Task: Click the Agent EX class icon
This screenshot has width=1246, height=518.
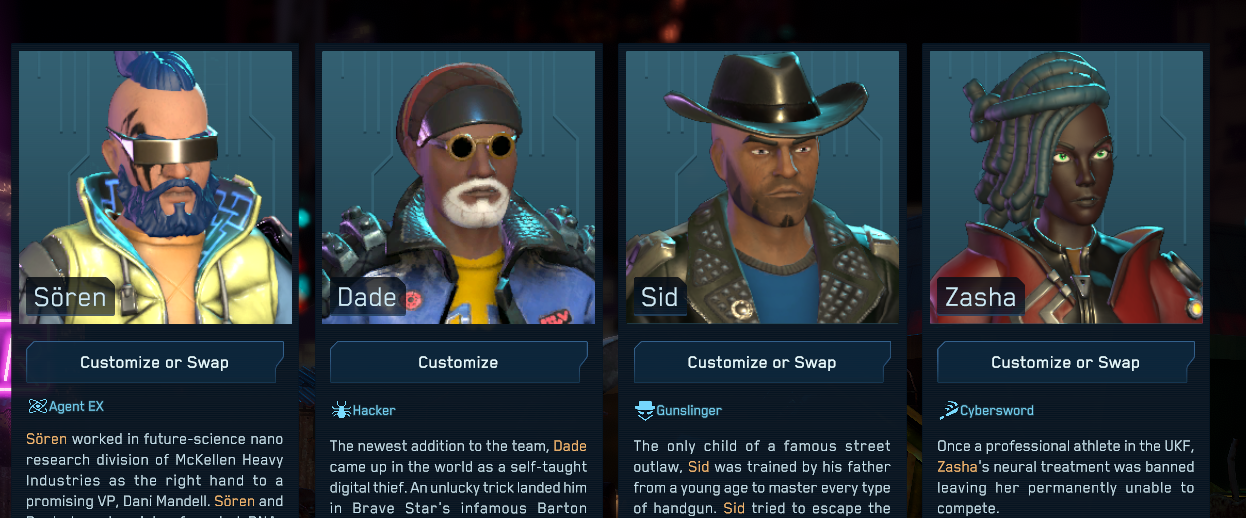Action: (x=38, y=407)
